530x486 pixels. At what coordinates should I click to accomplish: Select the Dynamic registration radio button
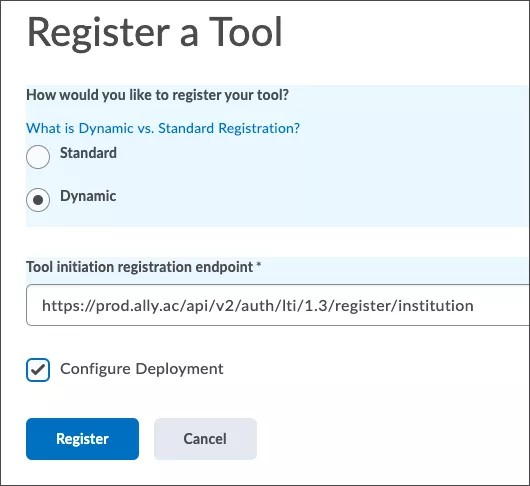38,200
